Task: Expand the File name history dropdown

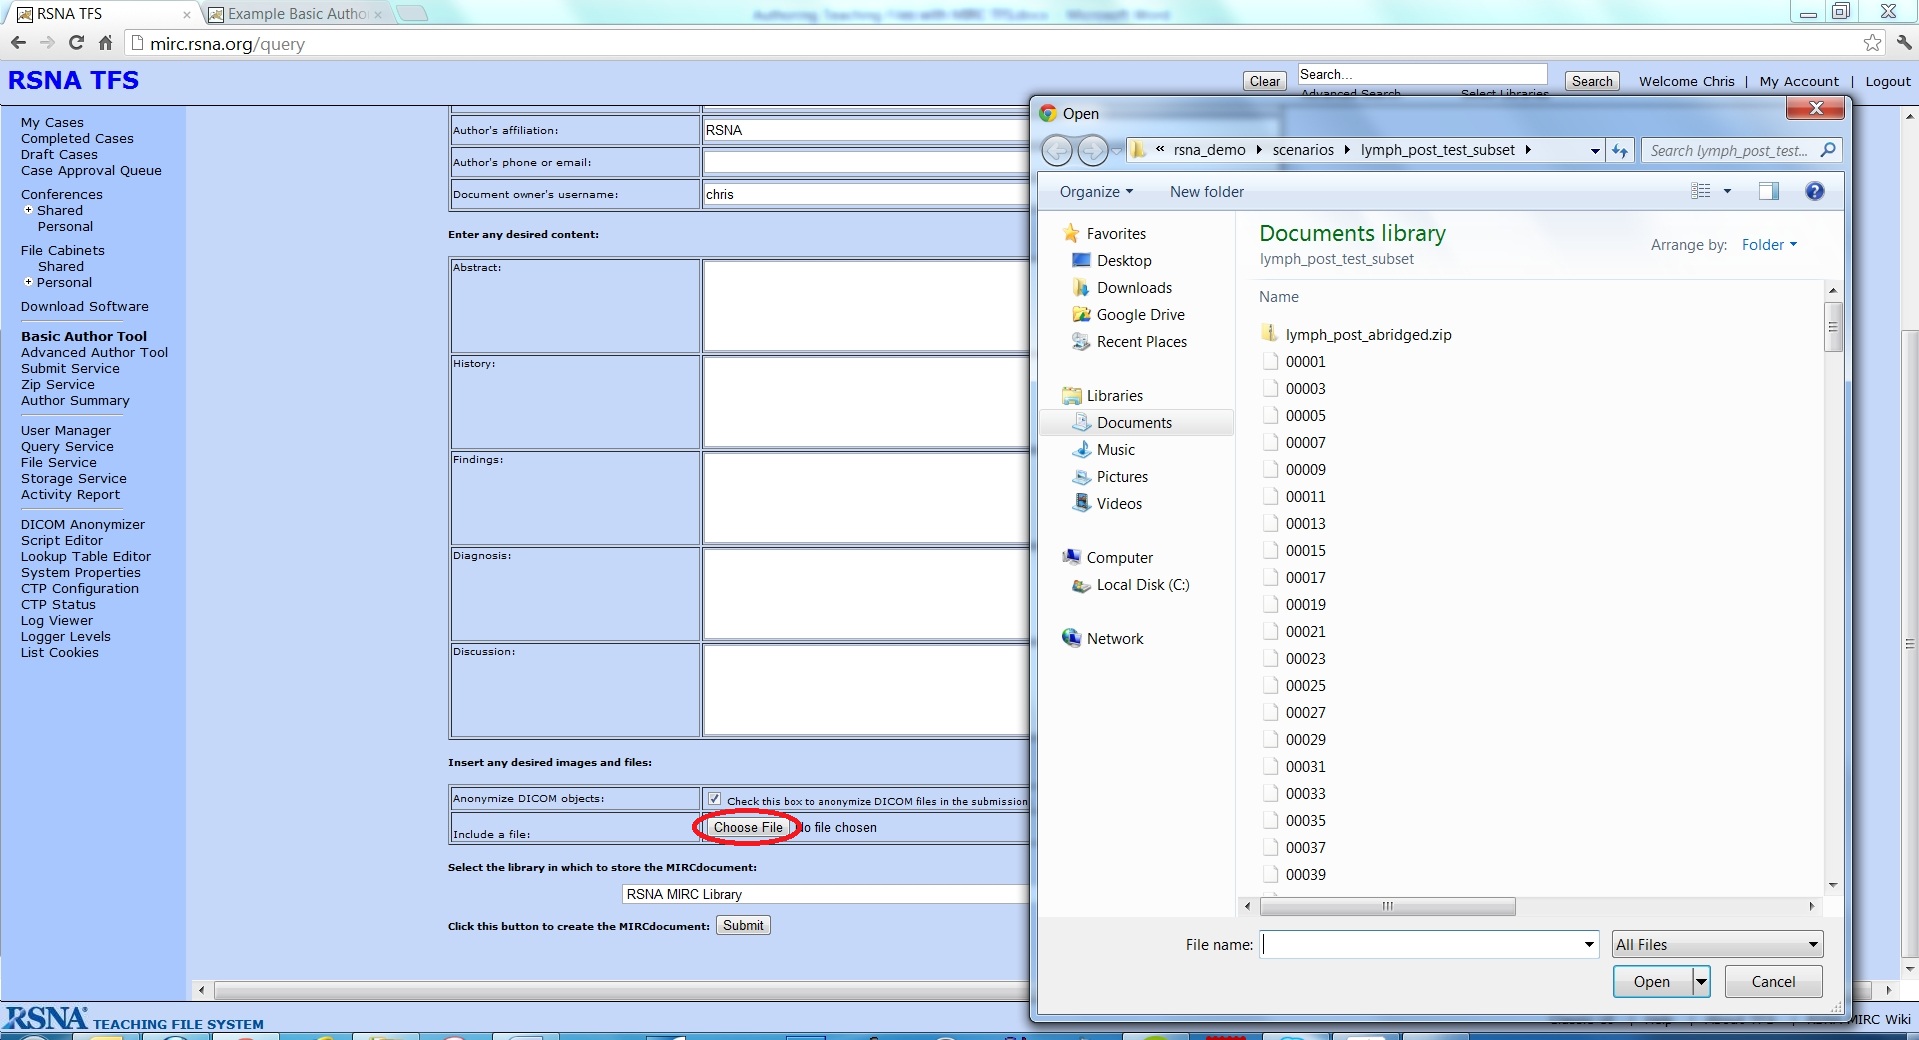Action: coord(1589,945)
